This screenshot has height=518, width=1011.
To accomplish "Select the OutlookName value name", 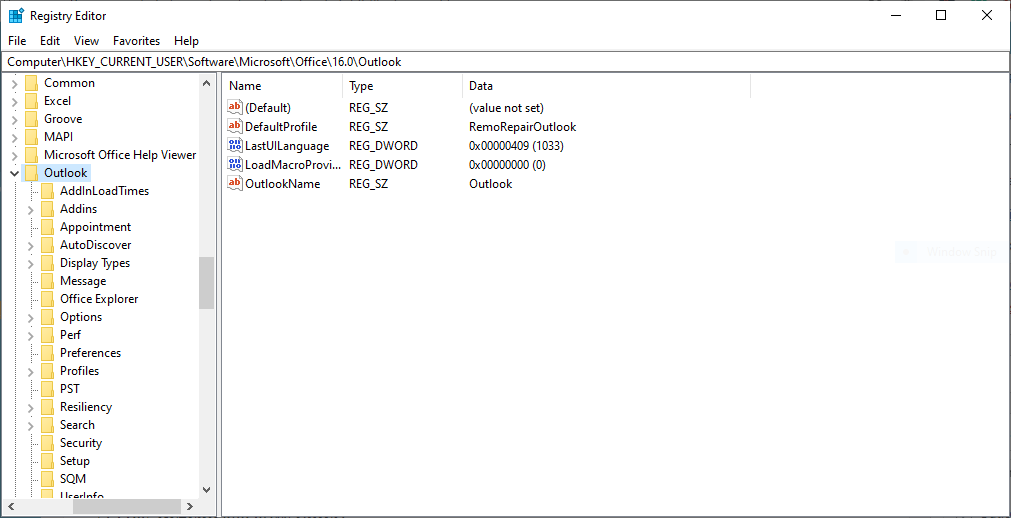I will tap(282, 184).
